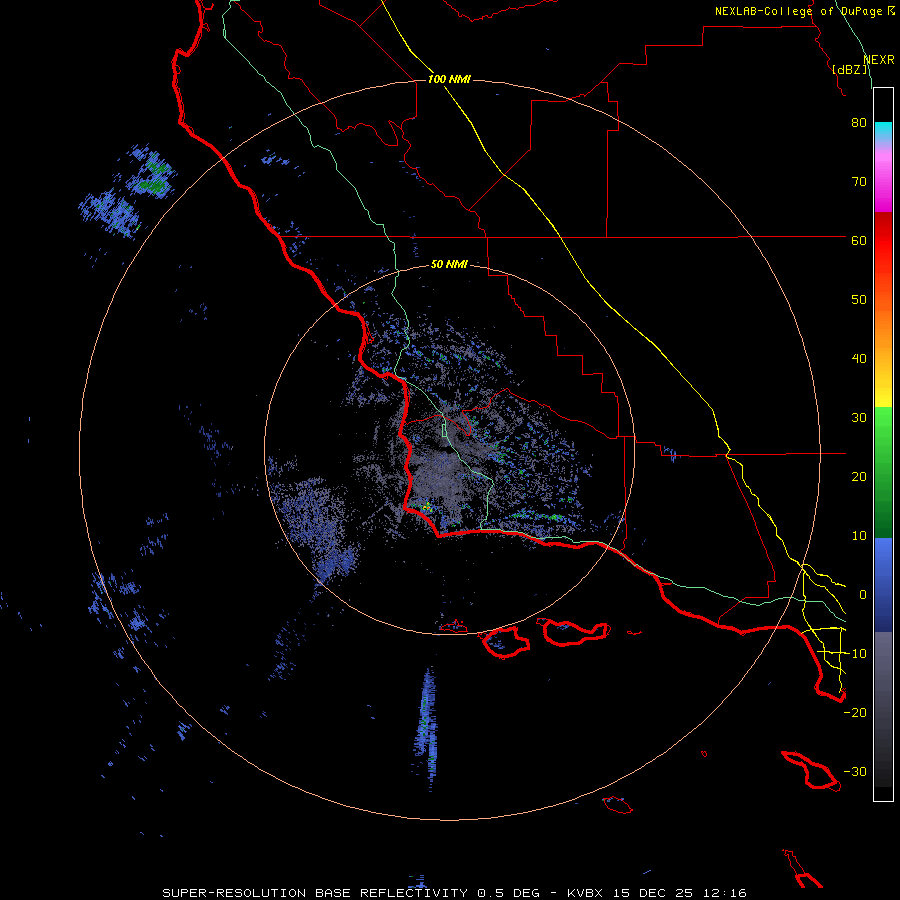Click the yellow-green echo core near the coast
Image resolution: width=900 pixels, height=900 pixels.
[426, 507]
